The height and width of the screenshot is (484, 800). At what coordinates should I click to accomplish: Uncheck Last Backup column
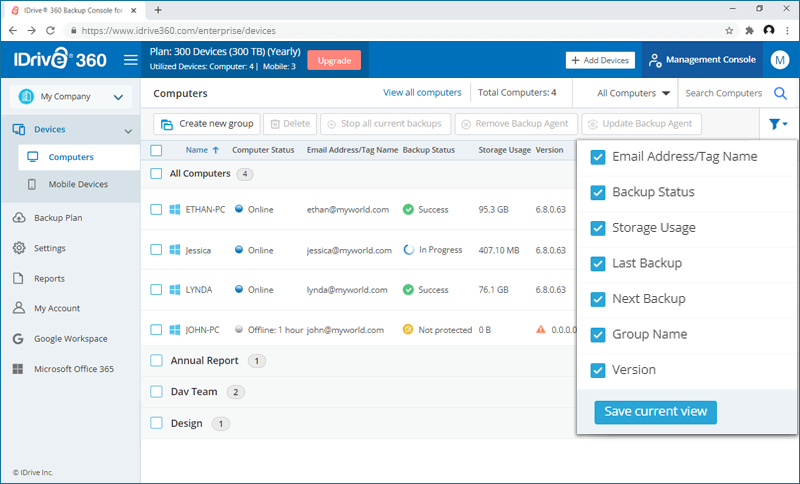click(597, 264)
